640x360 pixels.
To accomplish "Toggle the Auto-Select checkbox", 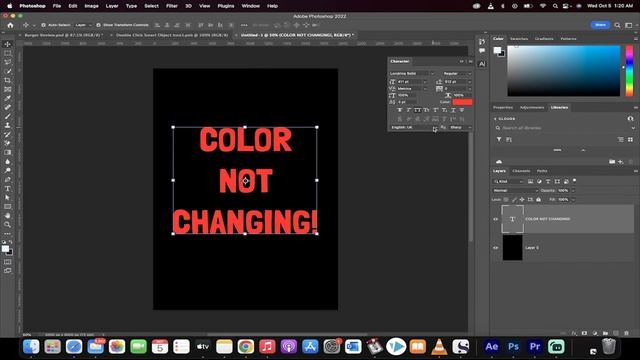I will click(x=43, y=25).
